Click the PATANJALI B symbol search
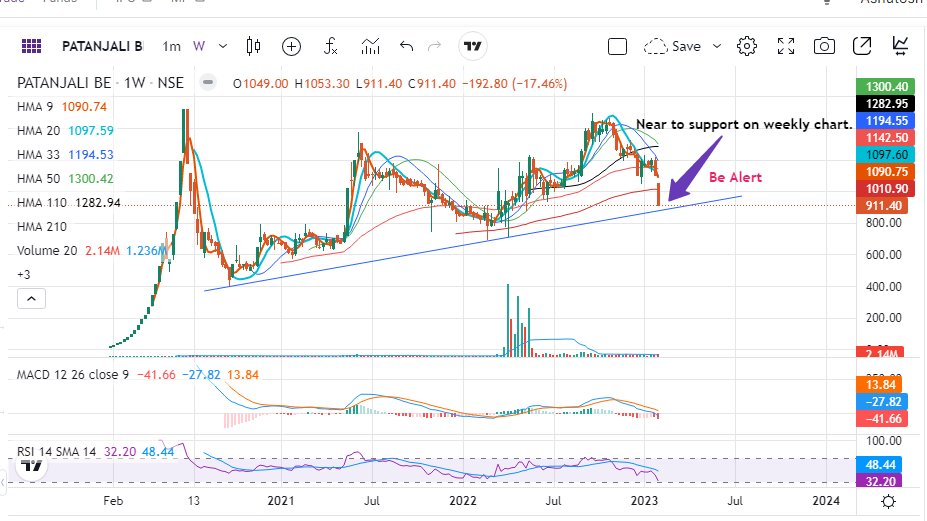 tap(102, 46)
